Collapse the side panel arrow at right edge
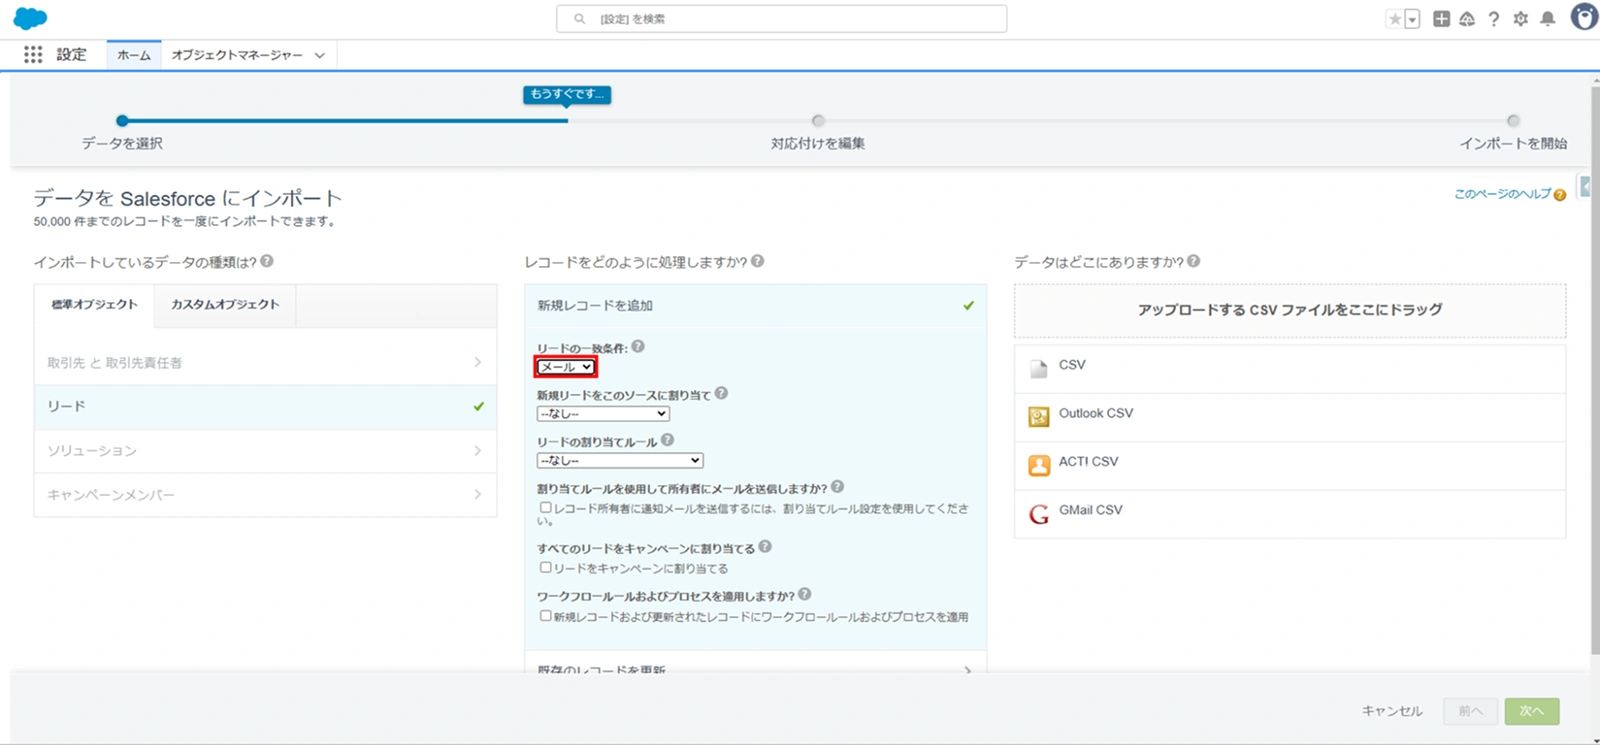The height and width of the screenshot is (745, 1600). tap(1585, 187)
